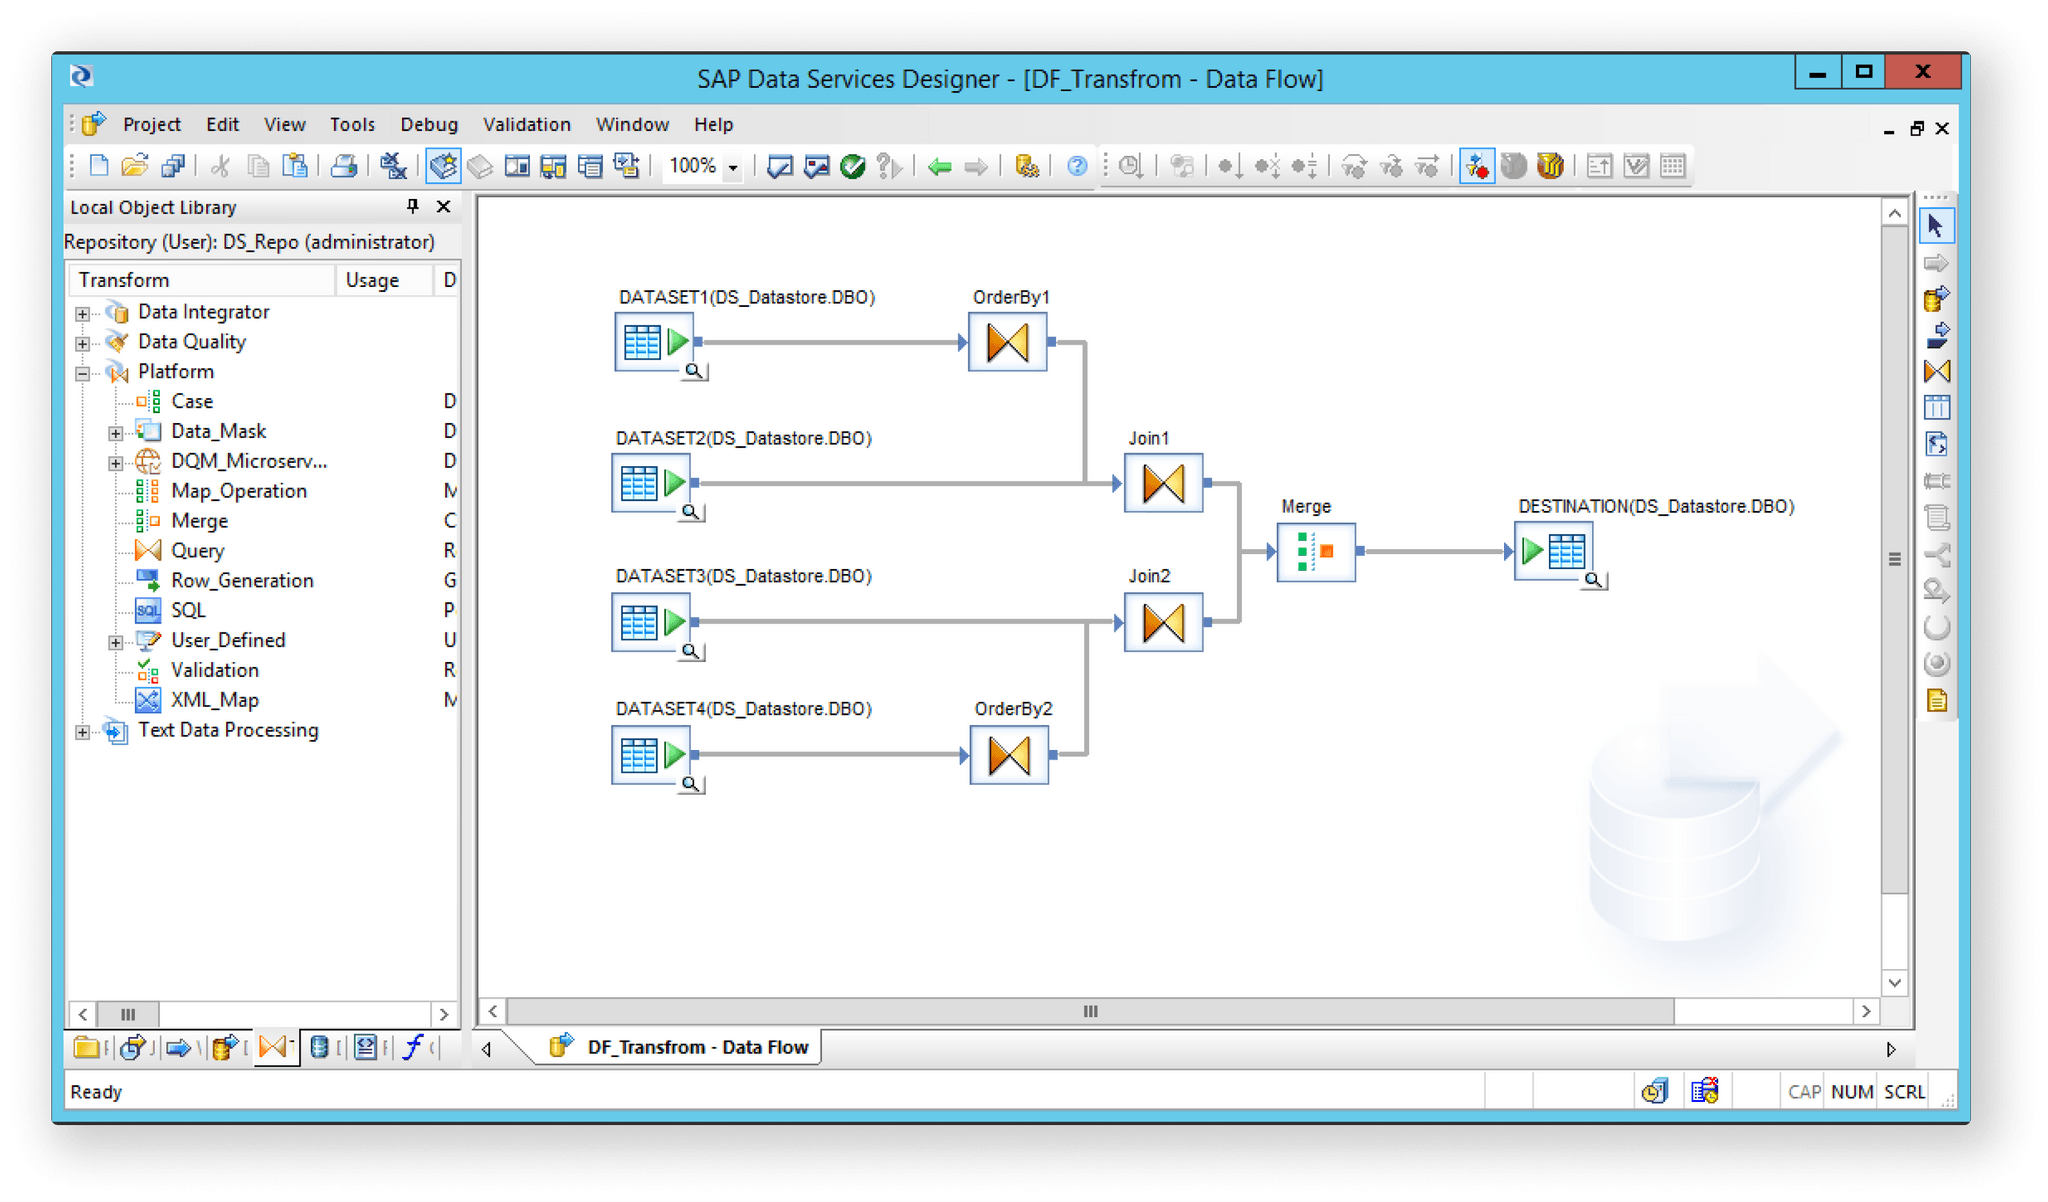This screenshot has height=1202, width=2048.
Task: Pin the Local Object Library panel
Action: (x=412, y=207)
